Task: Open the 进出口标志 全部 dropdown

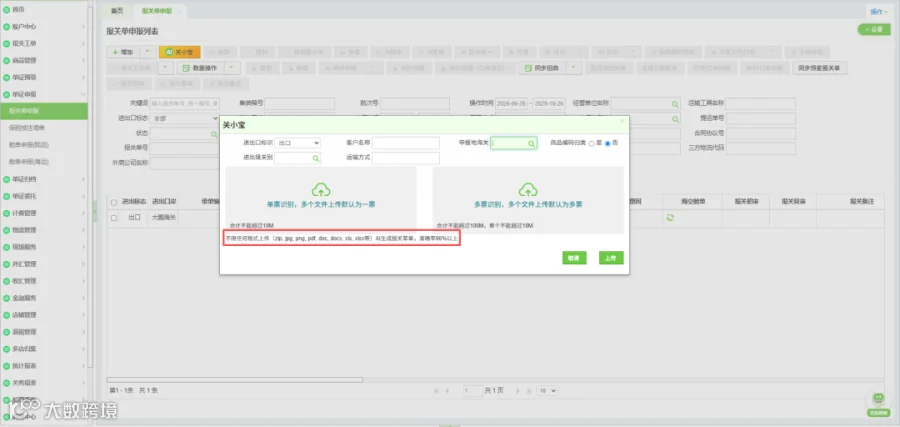Action: click(185, 119)
